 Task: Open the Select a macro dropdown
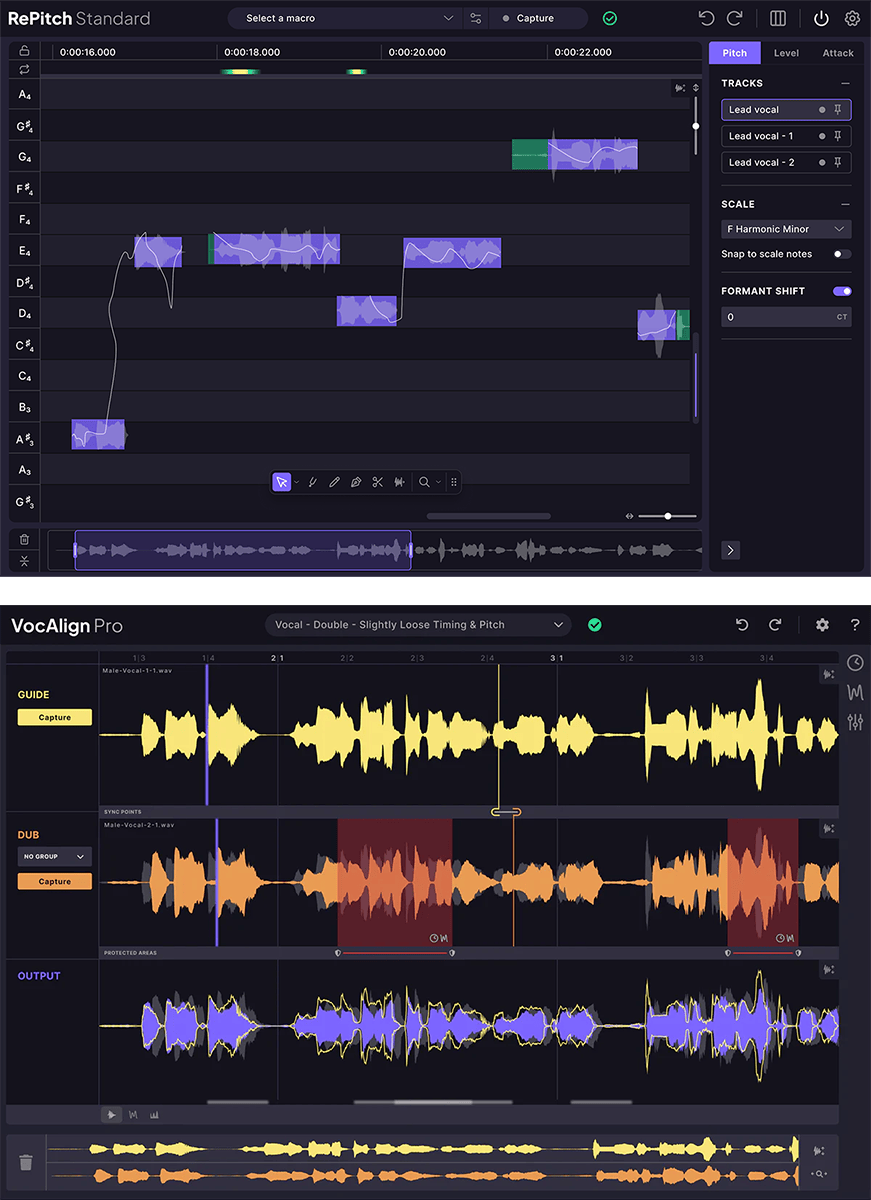(345, 18)
